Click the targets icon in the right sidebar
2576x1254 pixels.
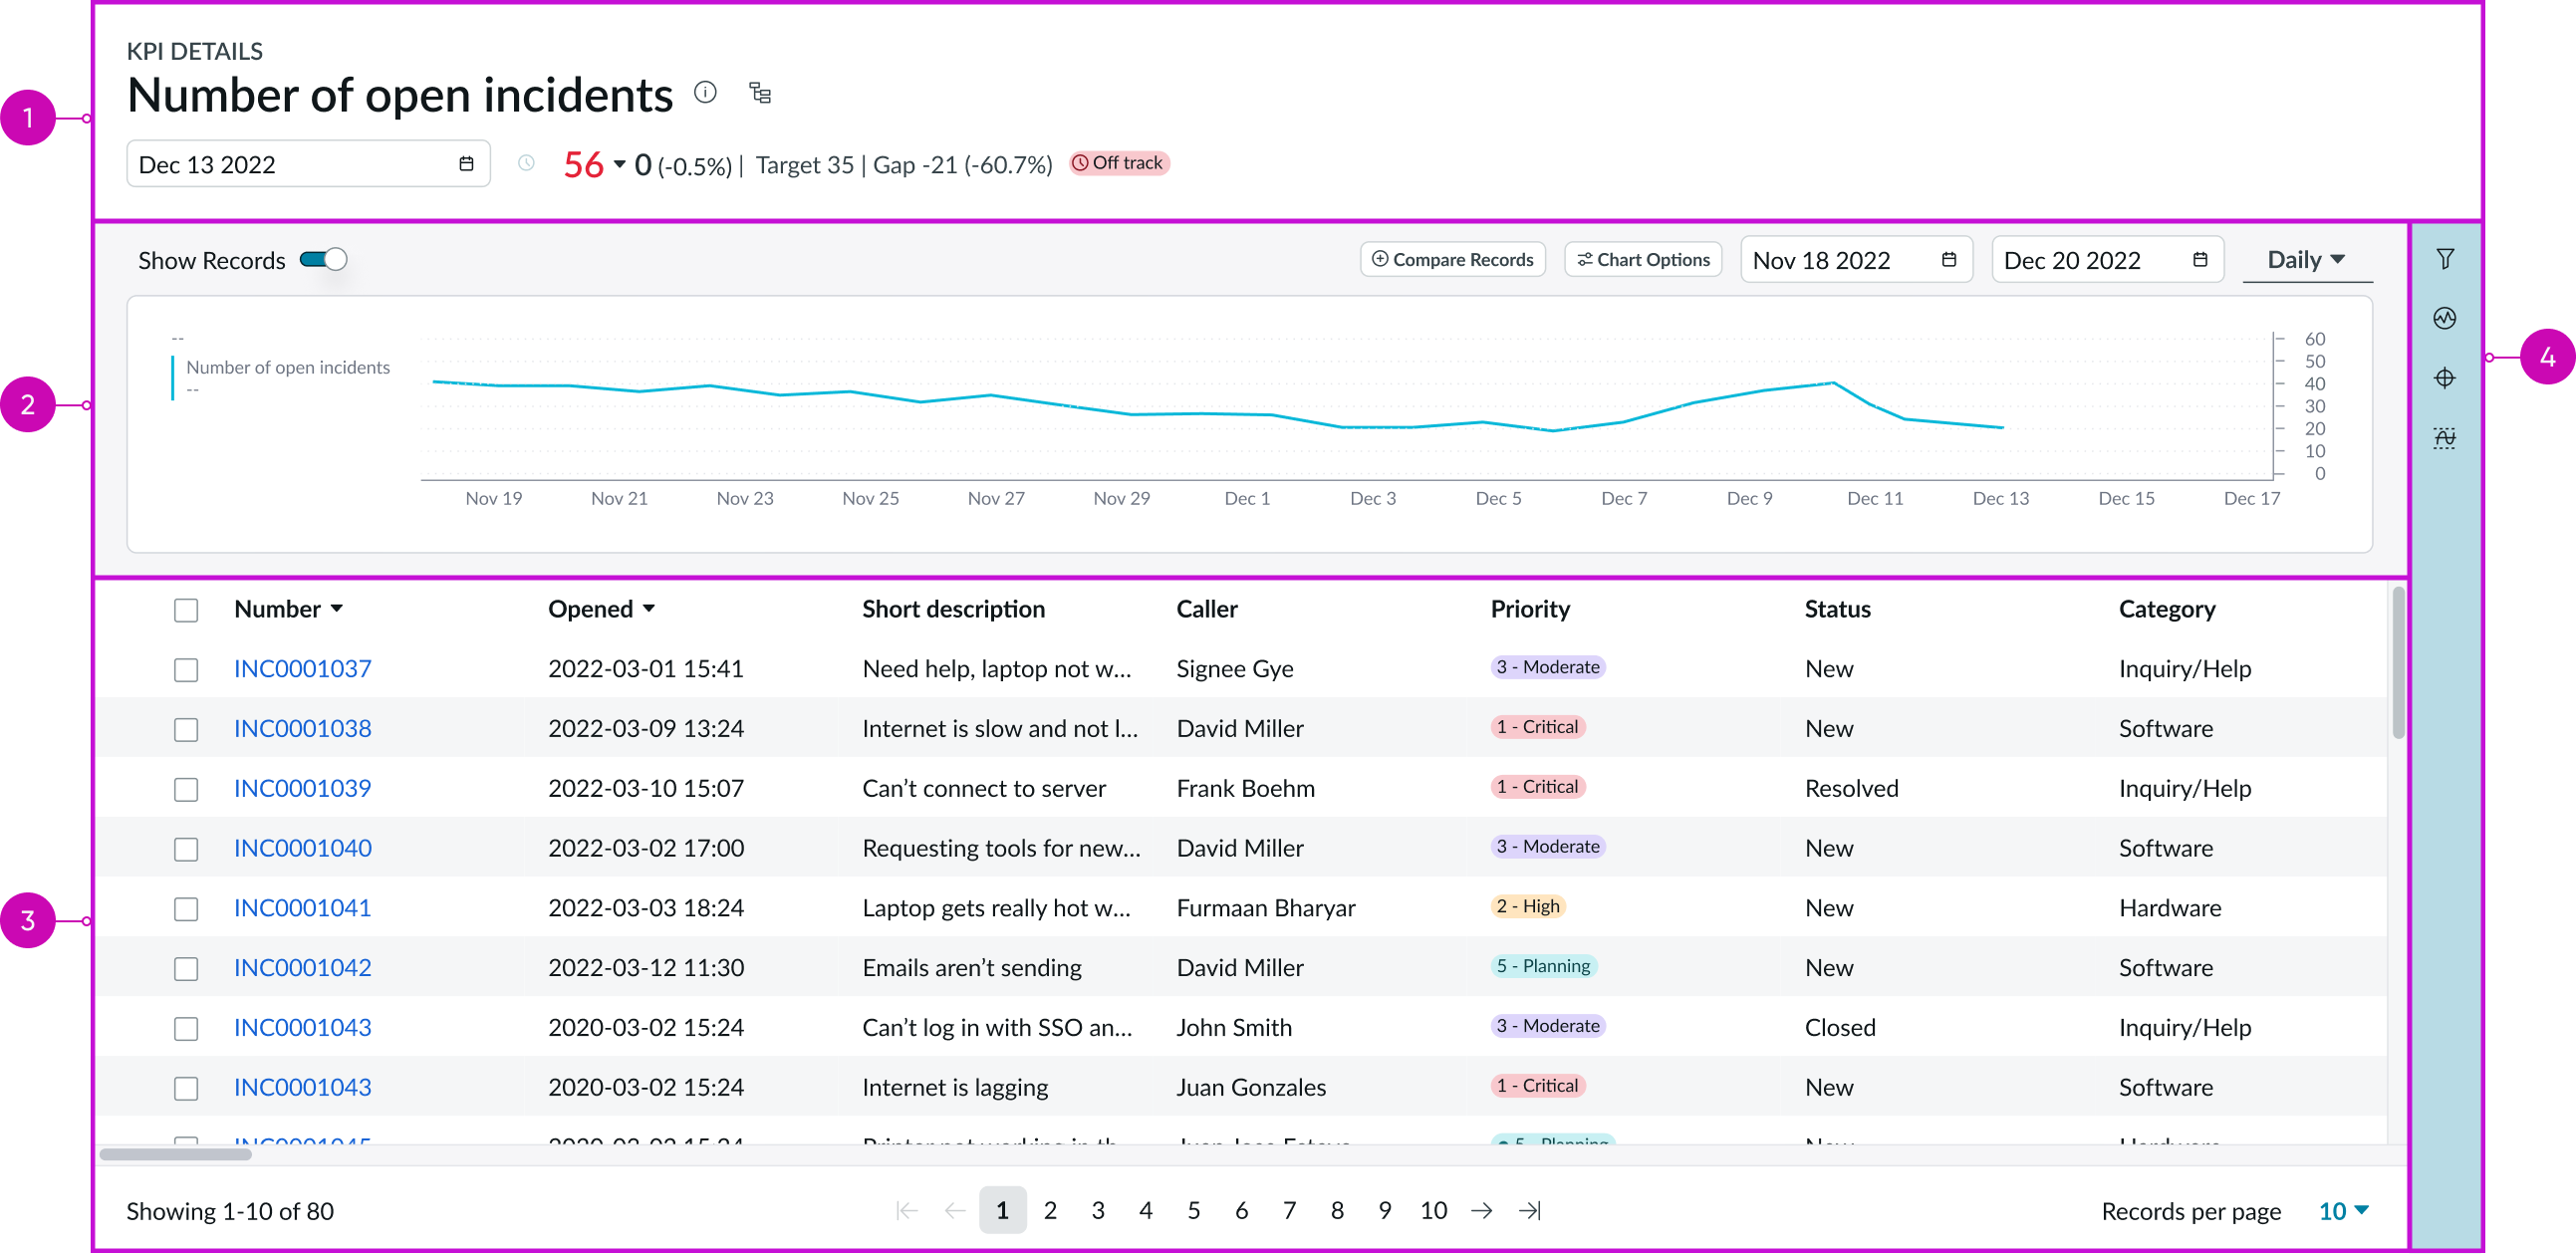click(x=2446, y=378)
